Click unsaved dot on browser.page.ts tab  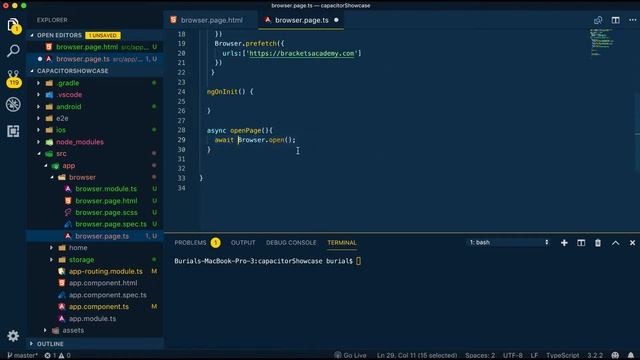(x=336, y=20)
